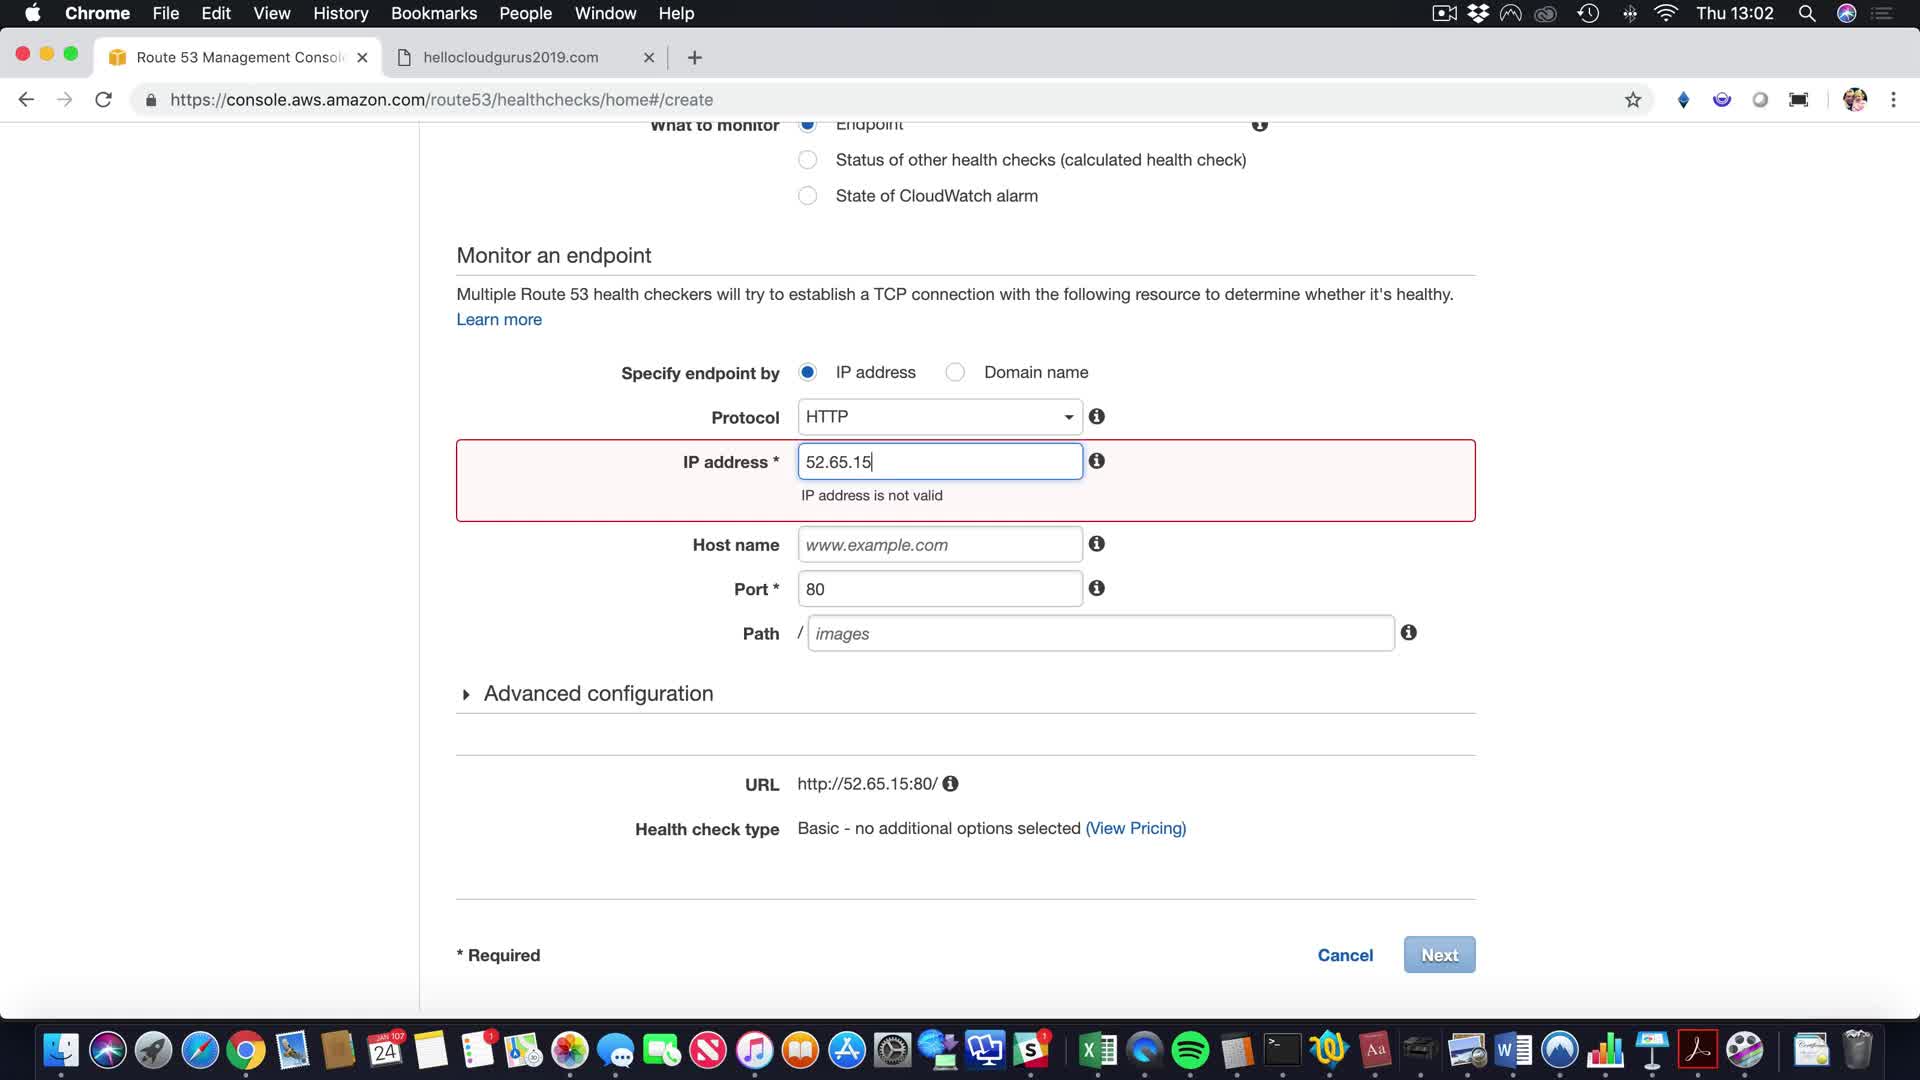1920x1080 pixels.
Task: Select the IP address radio button
Action: coord(807,372)
